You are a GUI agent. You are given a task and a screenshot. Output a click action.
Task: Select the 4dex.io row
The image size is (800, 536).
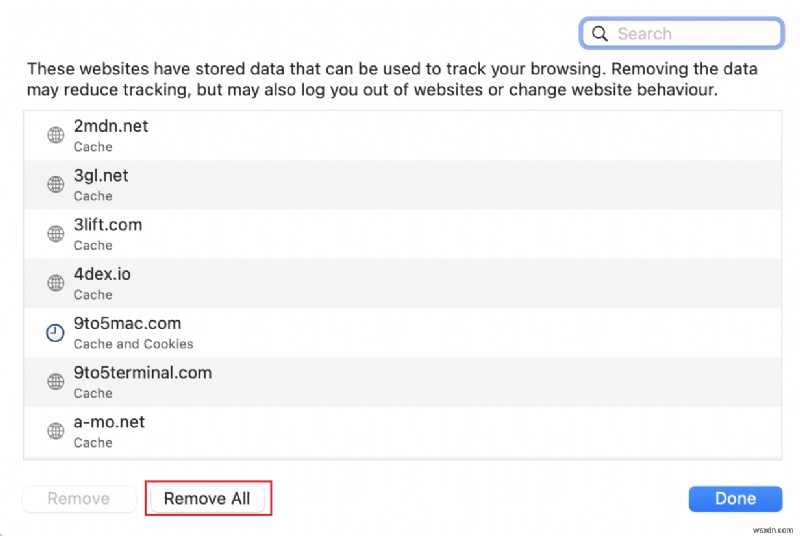click(x=400, y=283)
